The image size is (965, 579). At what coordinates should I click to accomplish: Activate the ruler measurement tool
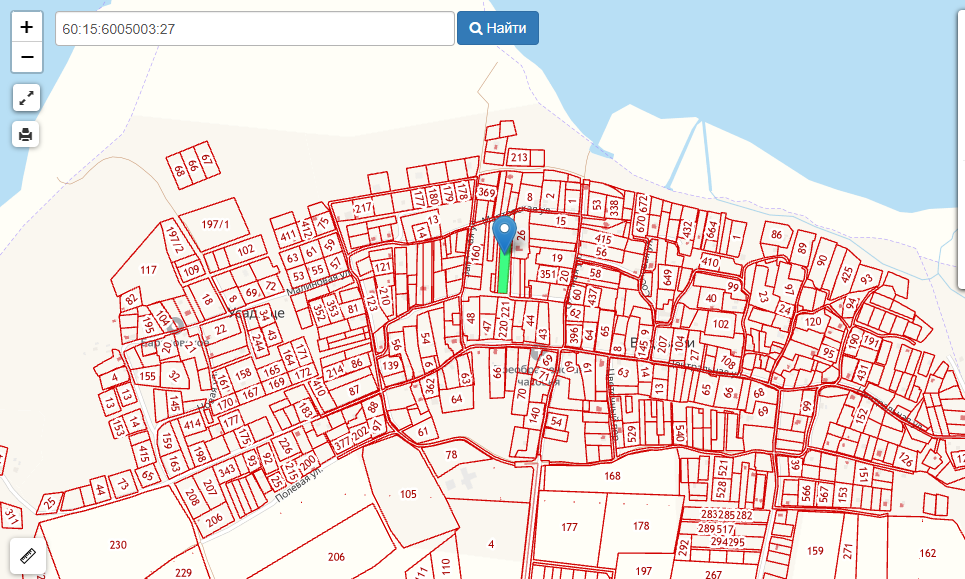[27, 556]
